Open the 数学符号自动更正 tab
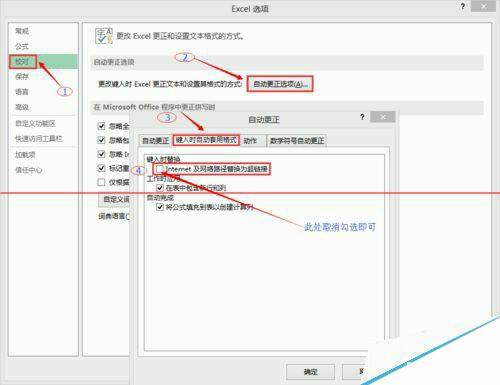500x385 pixels. click(297, 141)
